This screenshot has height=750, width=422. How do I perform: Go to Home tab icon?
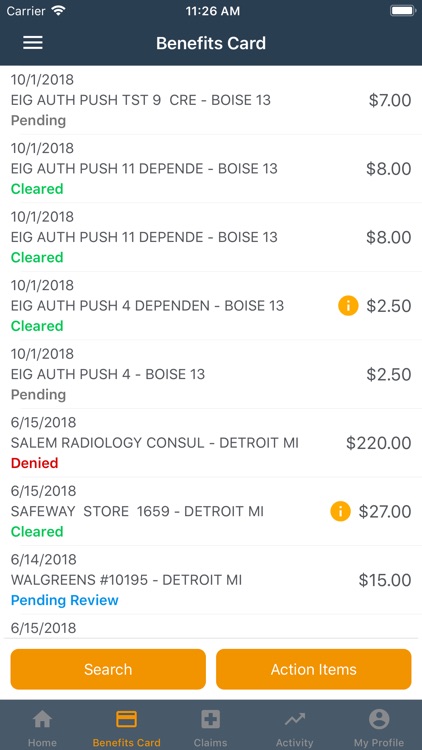[x=42, y=719]
